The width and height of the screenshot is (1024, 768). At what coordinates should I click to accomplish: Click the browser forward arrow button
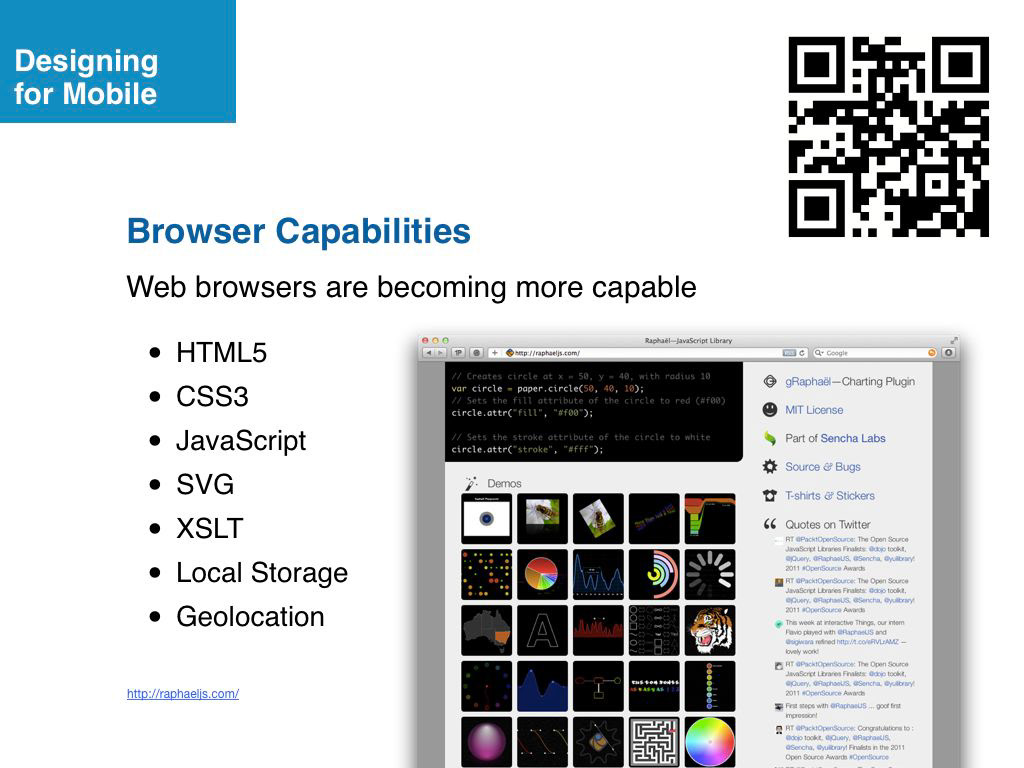pos(441,353)
